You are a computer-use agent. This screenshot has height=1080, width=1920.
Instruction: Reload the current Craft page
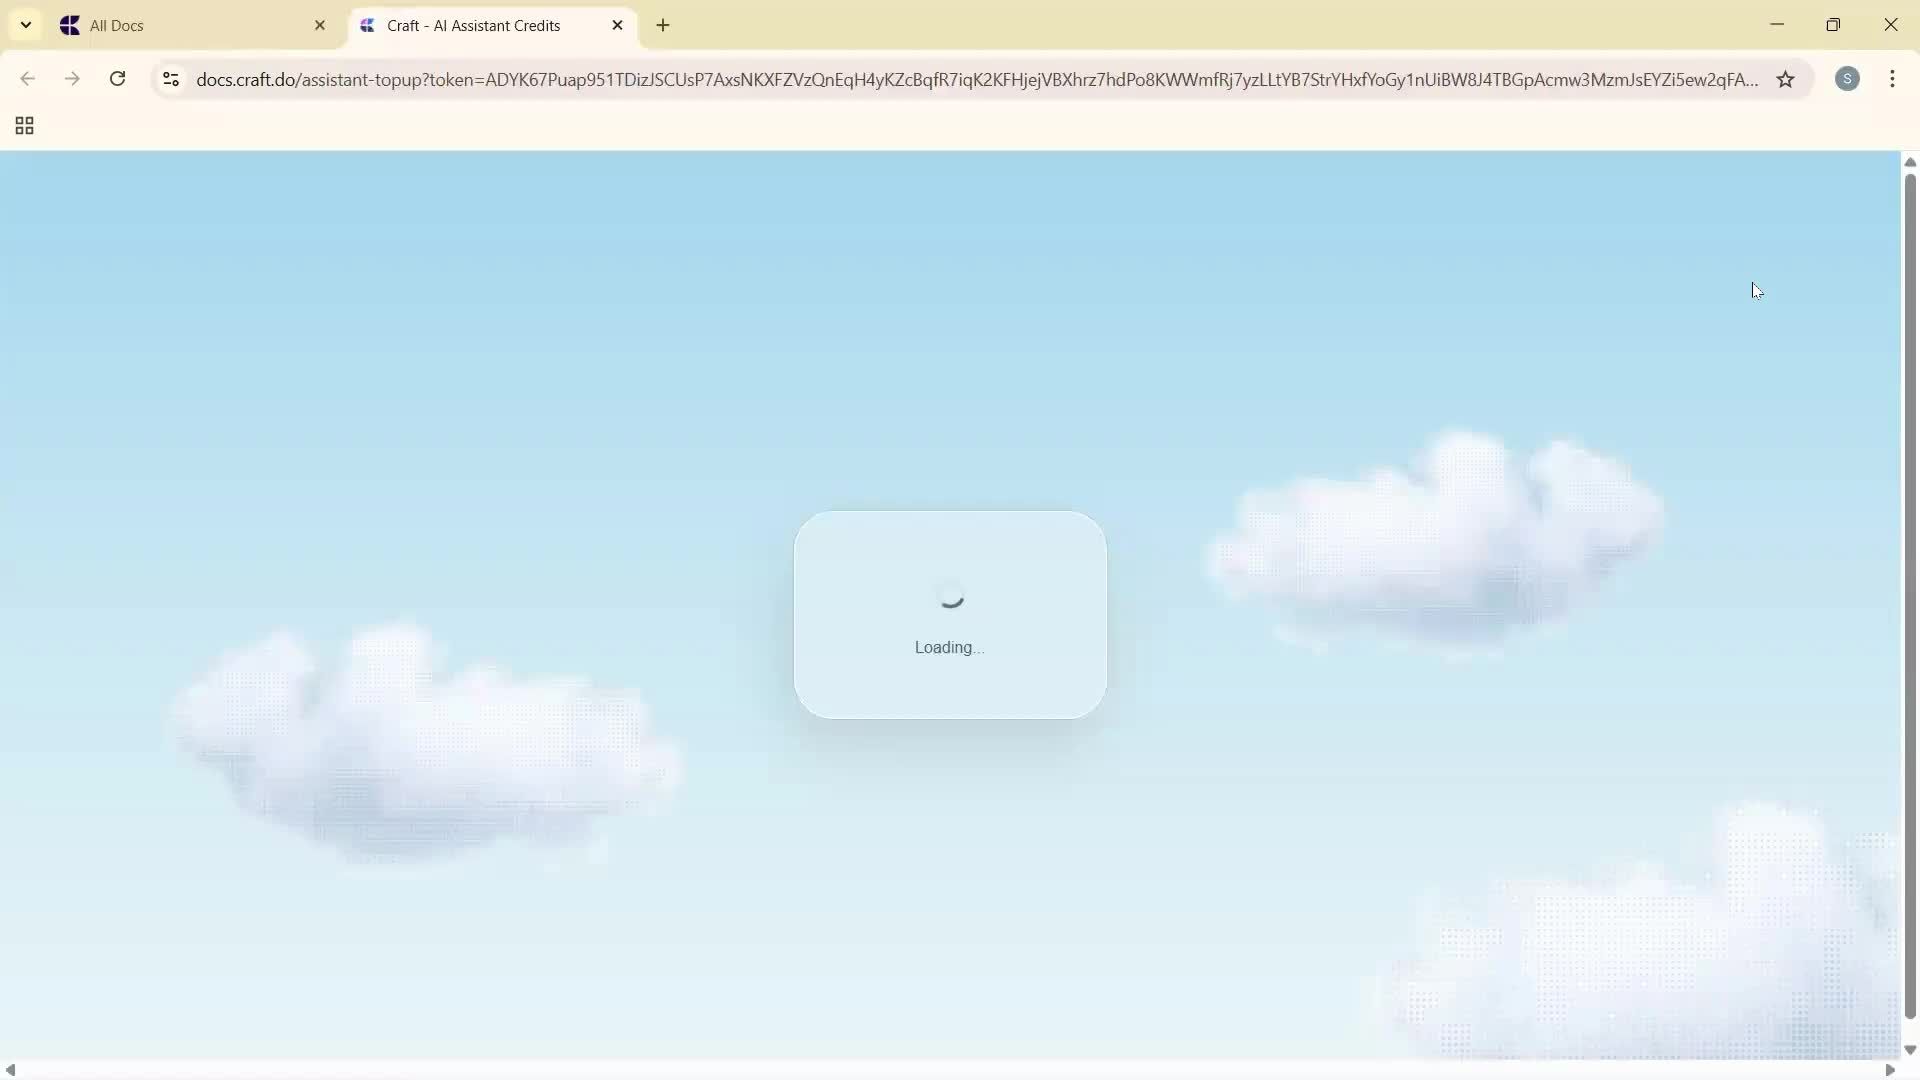pos(117,79)
